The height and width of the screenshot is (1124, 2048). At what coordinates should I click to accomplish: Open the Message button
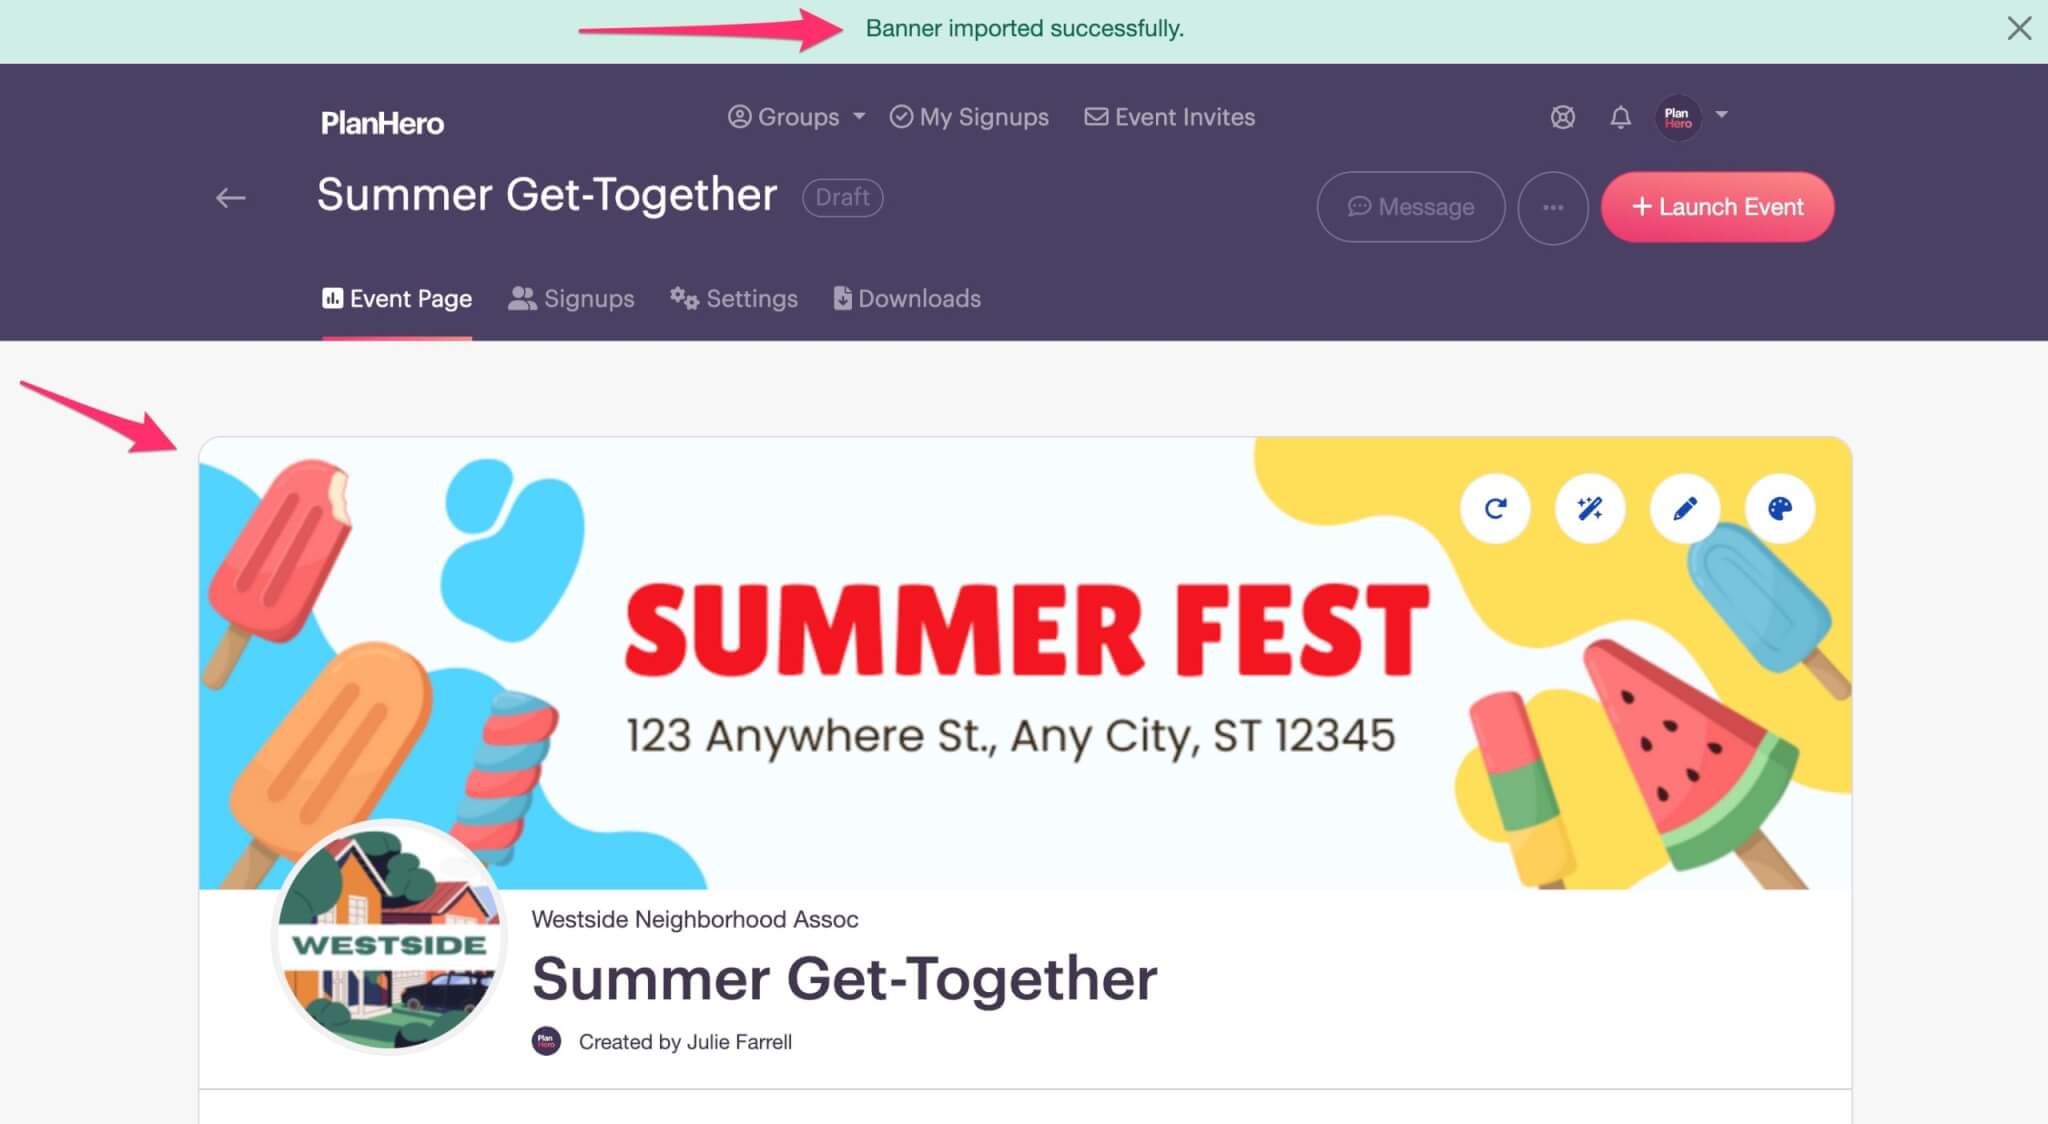pos(1410,207)
